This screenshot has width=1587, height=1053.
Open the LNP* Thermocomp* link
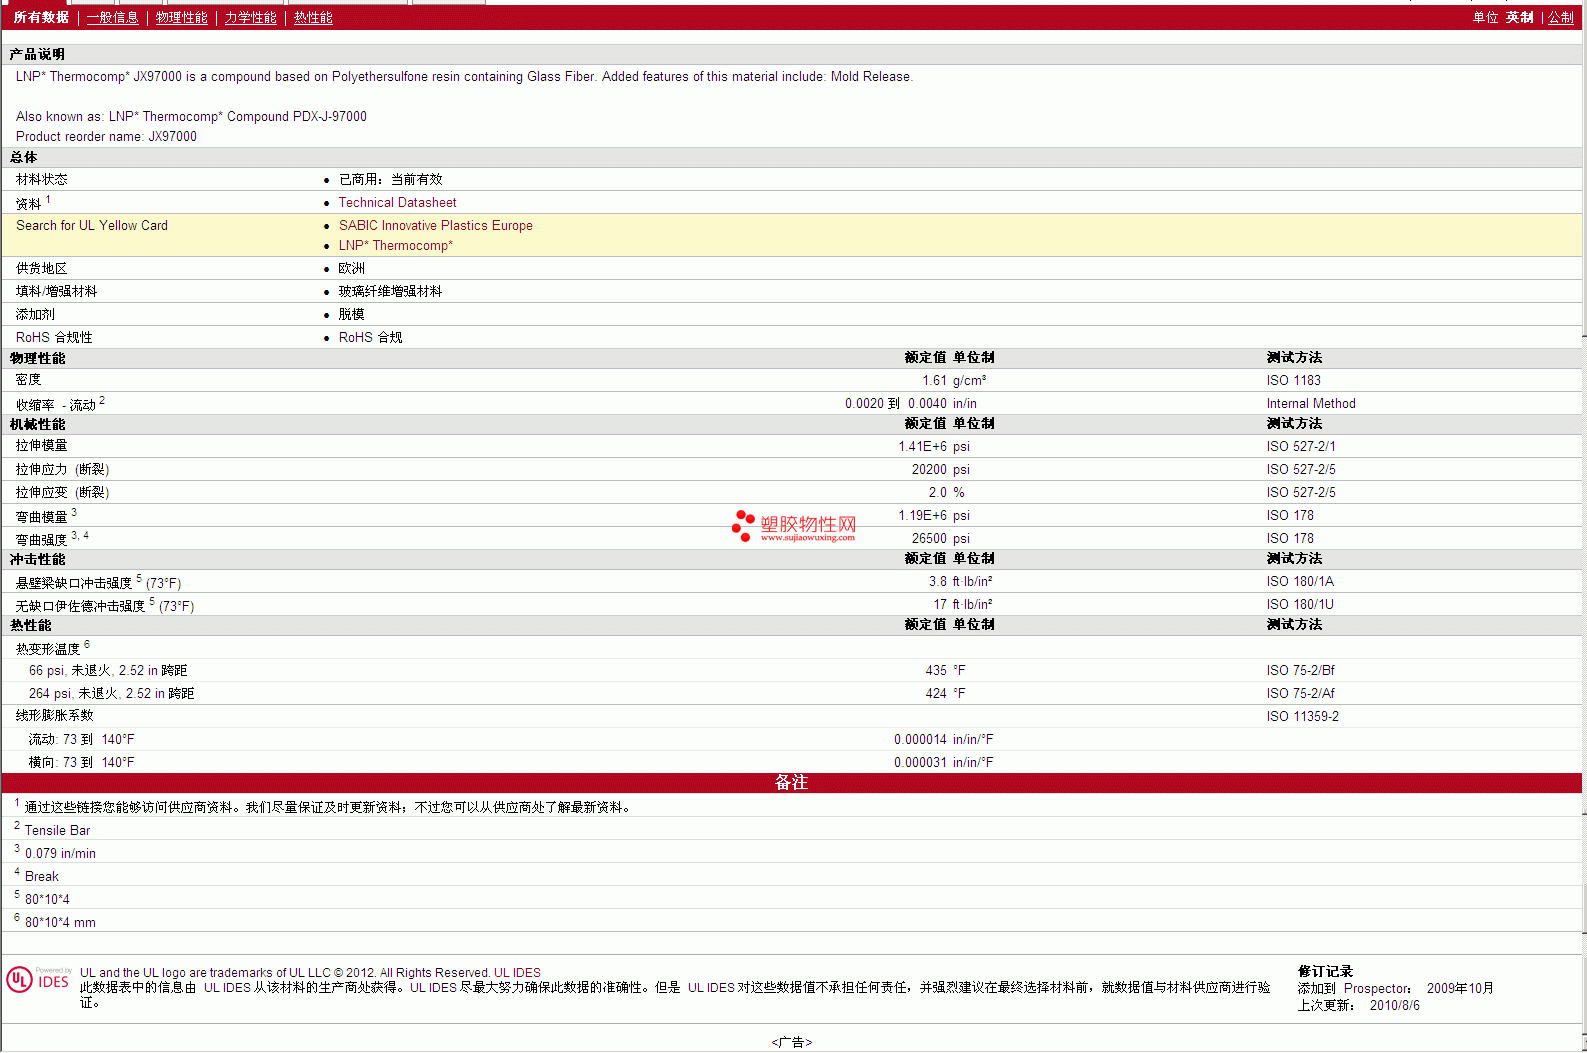(x=395, y=246)
